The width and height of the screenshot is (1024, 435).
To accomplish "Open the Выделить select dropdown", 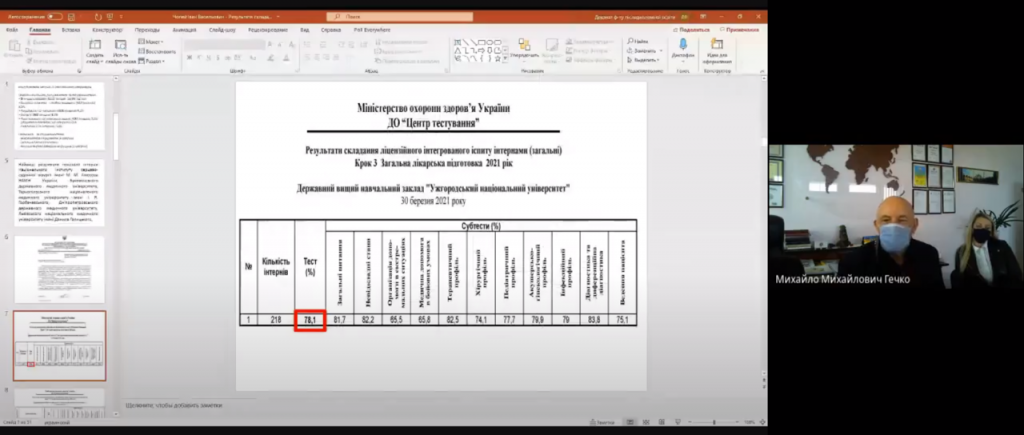I will [x=644, y=59].
